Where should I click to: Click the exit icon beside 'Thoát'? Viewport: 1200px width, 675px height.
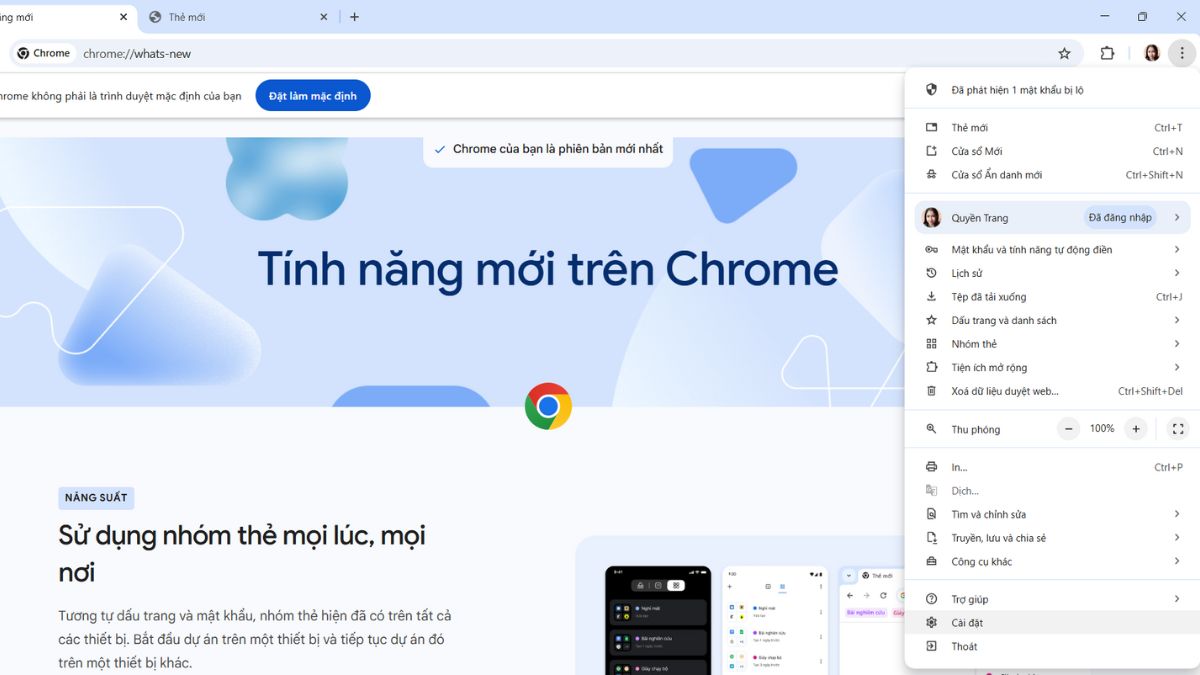[x=932, y=646]
